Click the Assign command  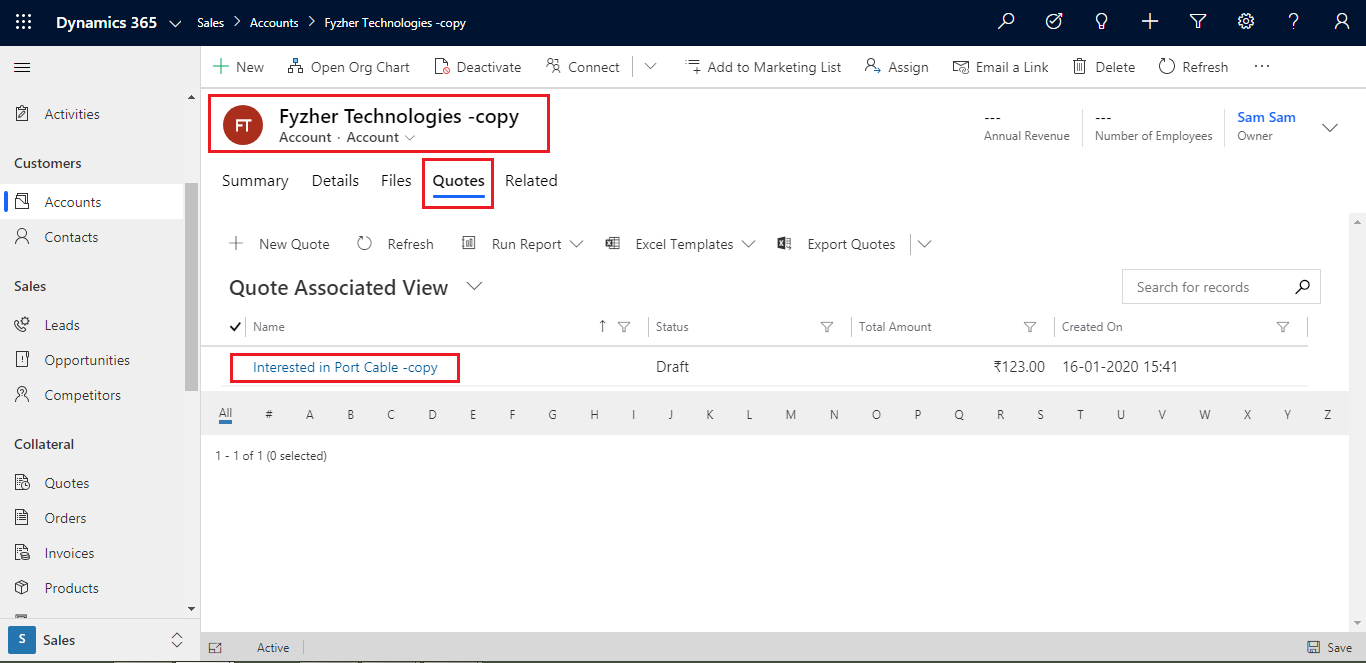coord(896,67)
